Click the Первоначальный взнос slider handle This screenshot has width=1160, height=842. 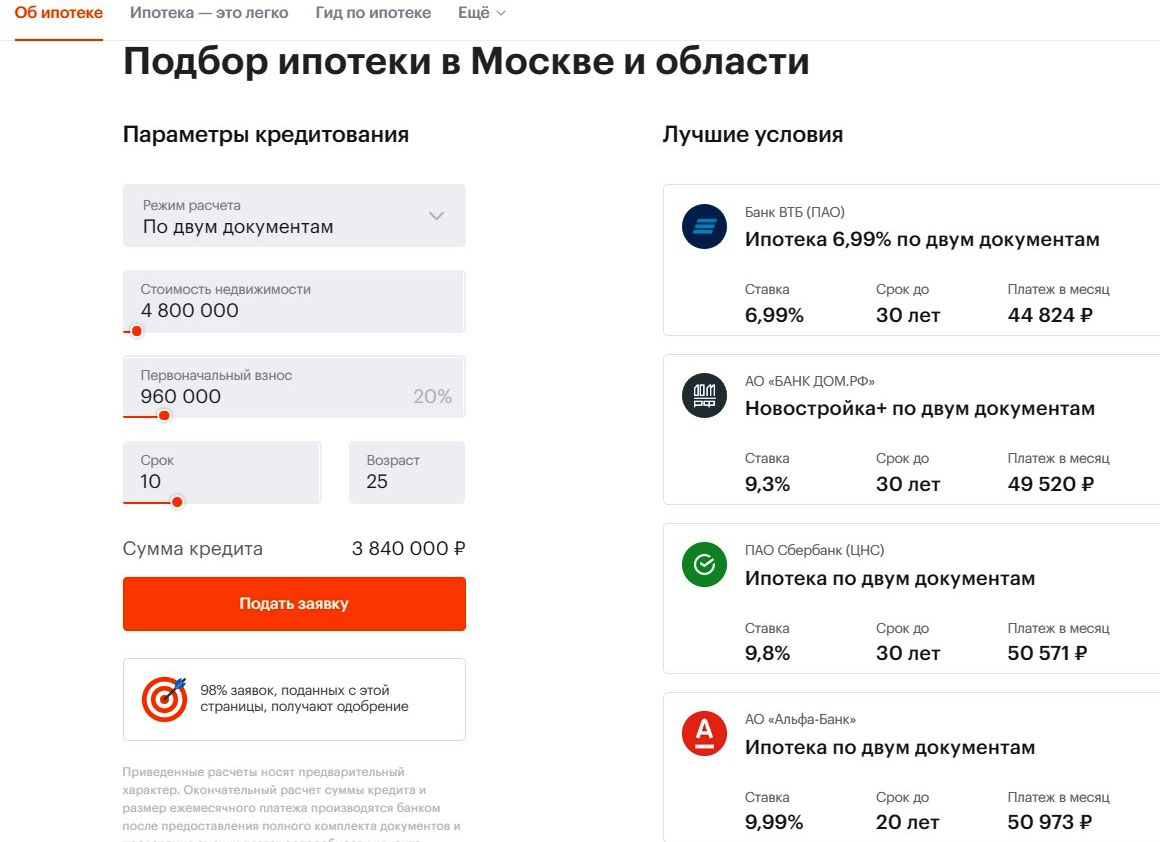click(x=164, y=416)
